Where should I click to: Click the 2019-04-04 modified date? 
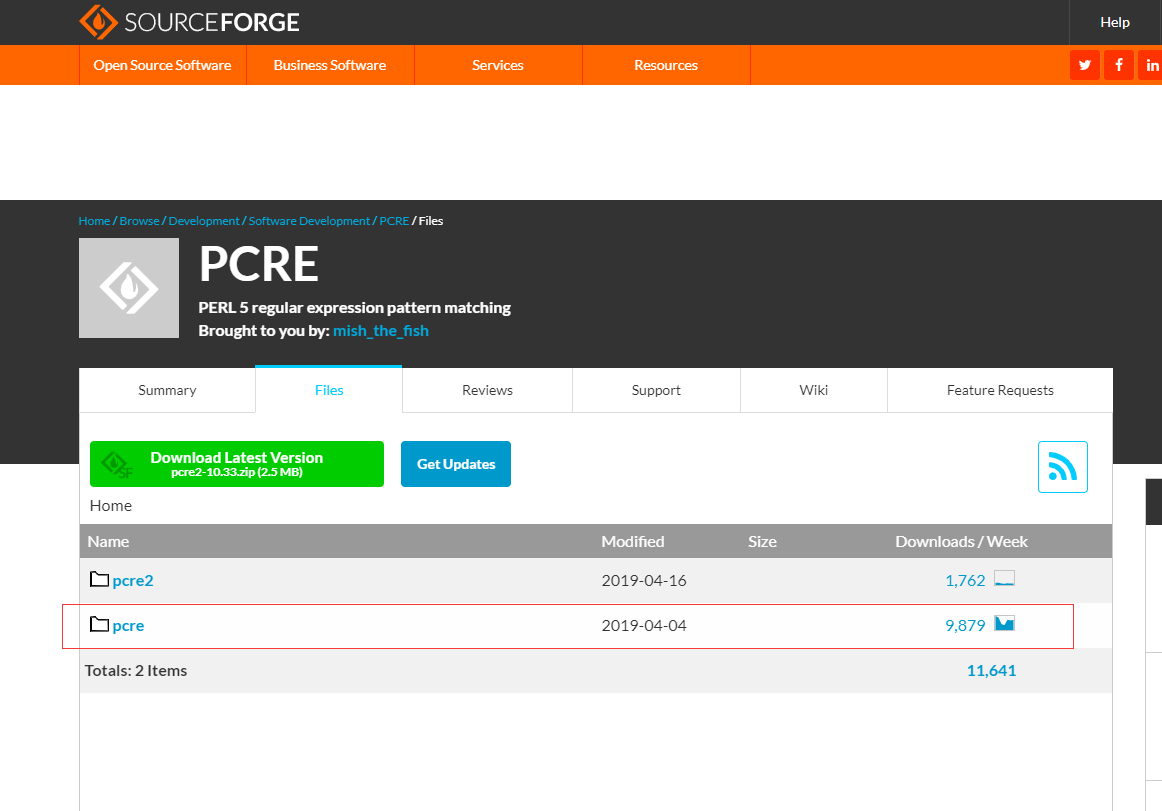(x=644, y=626)
